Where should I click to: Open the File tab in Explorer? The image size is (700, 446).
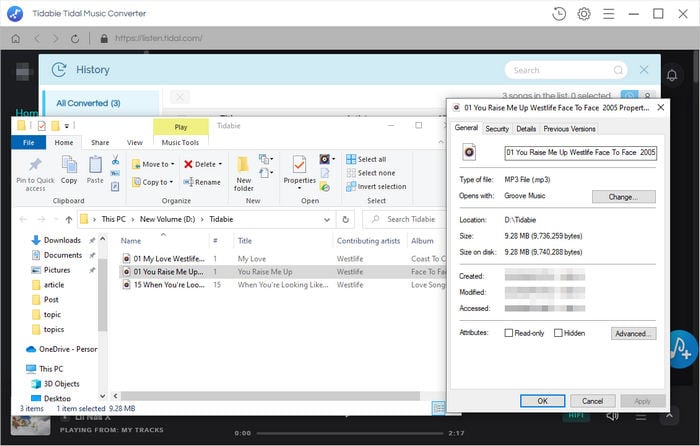coord(29,142)
